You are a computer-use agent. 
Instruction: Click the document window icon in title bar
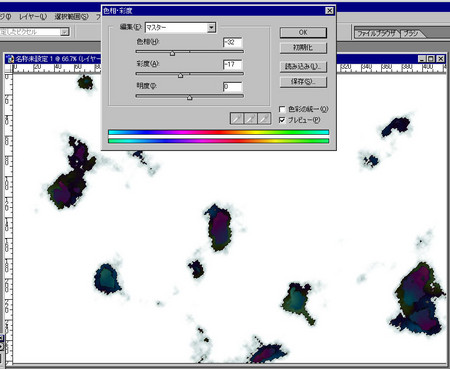pos(10,59)
